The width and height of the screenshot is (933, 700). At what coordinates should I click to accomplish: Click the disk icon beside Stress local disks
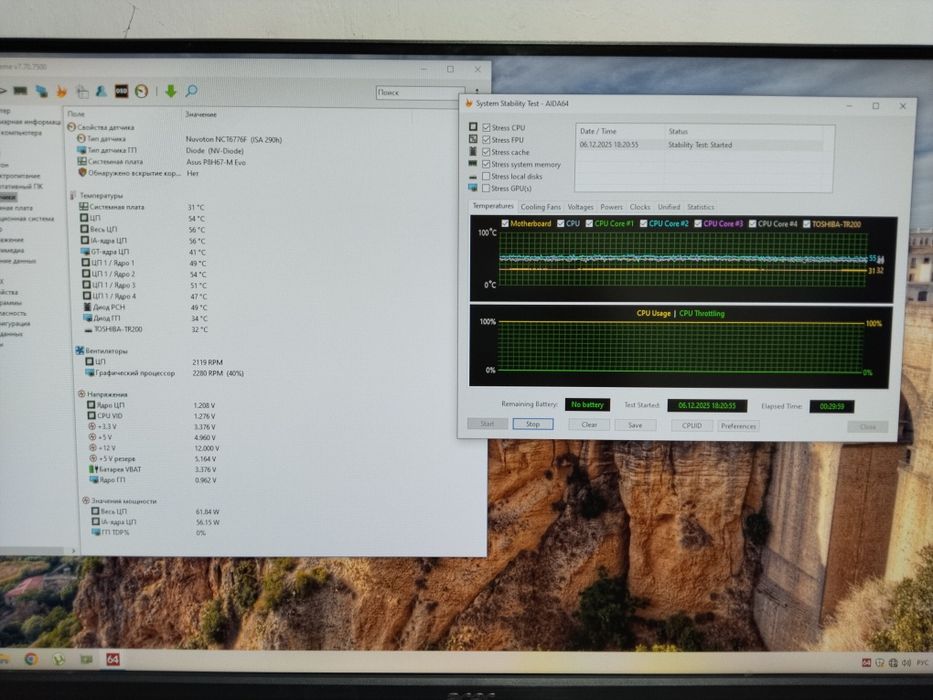point(473,177)
